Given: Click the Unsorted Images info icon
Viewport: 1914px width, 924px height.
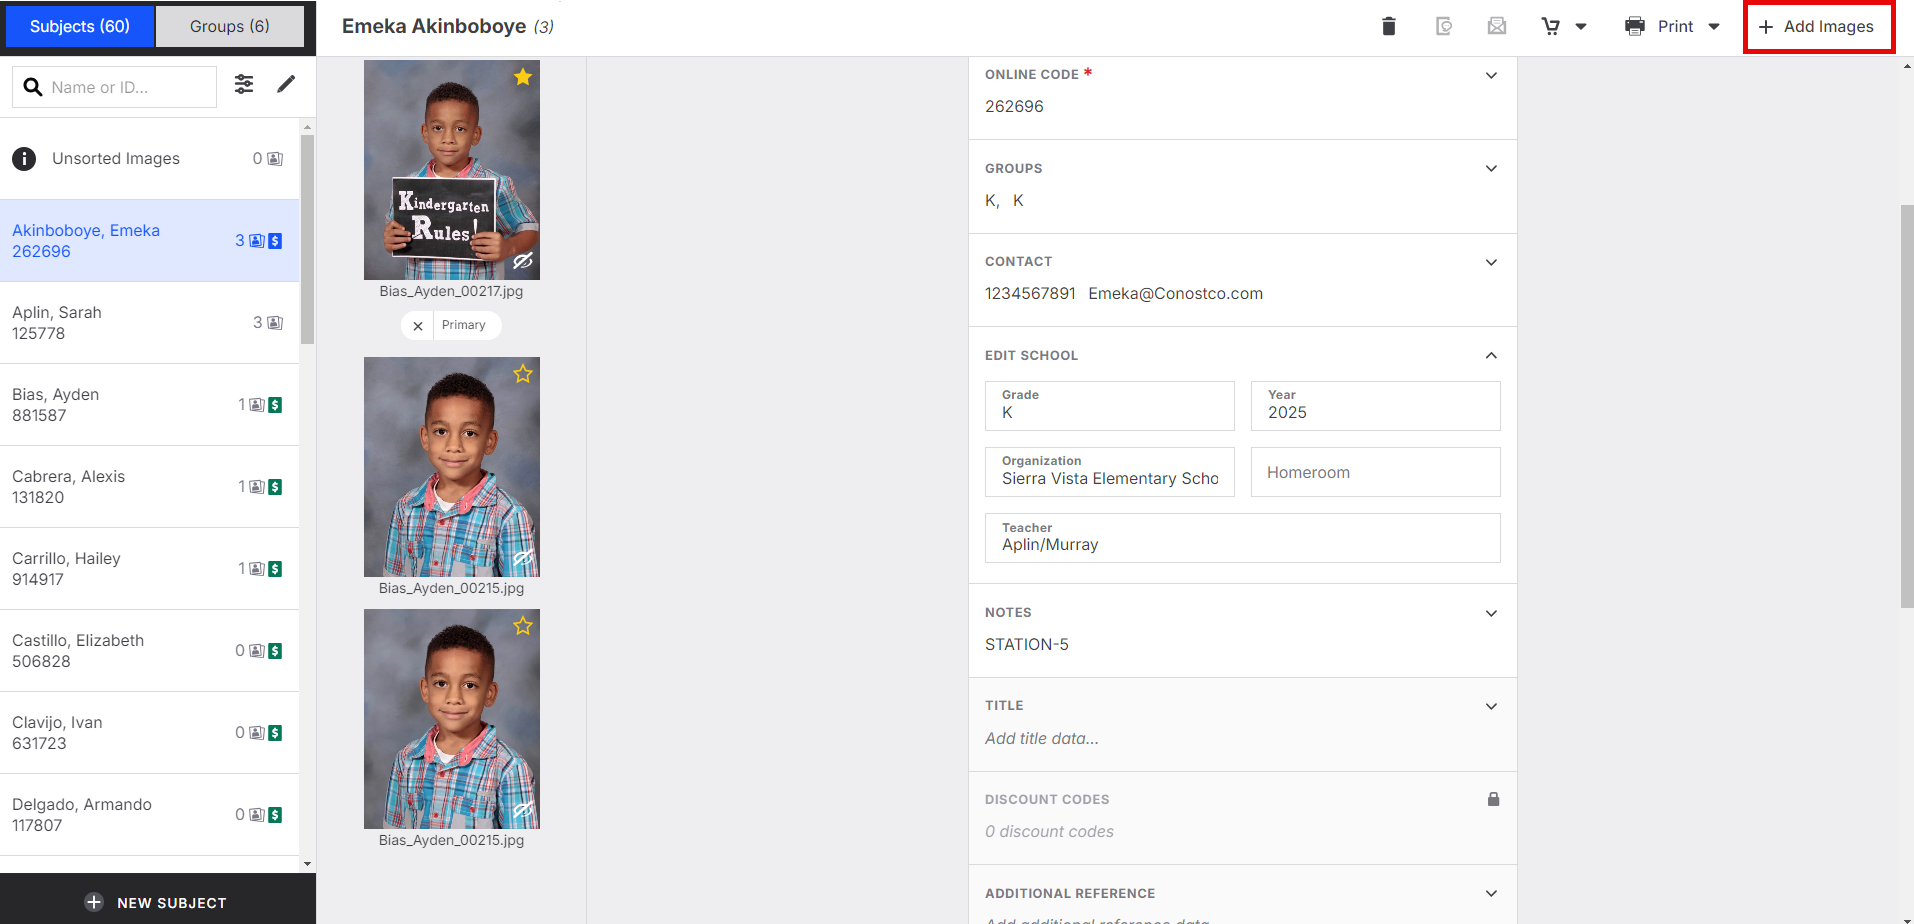Looking at the screenshot, I should pos(24,159).
